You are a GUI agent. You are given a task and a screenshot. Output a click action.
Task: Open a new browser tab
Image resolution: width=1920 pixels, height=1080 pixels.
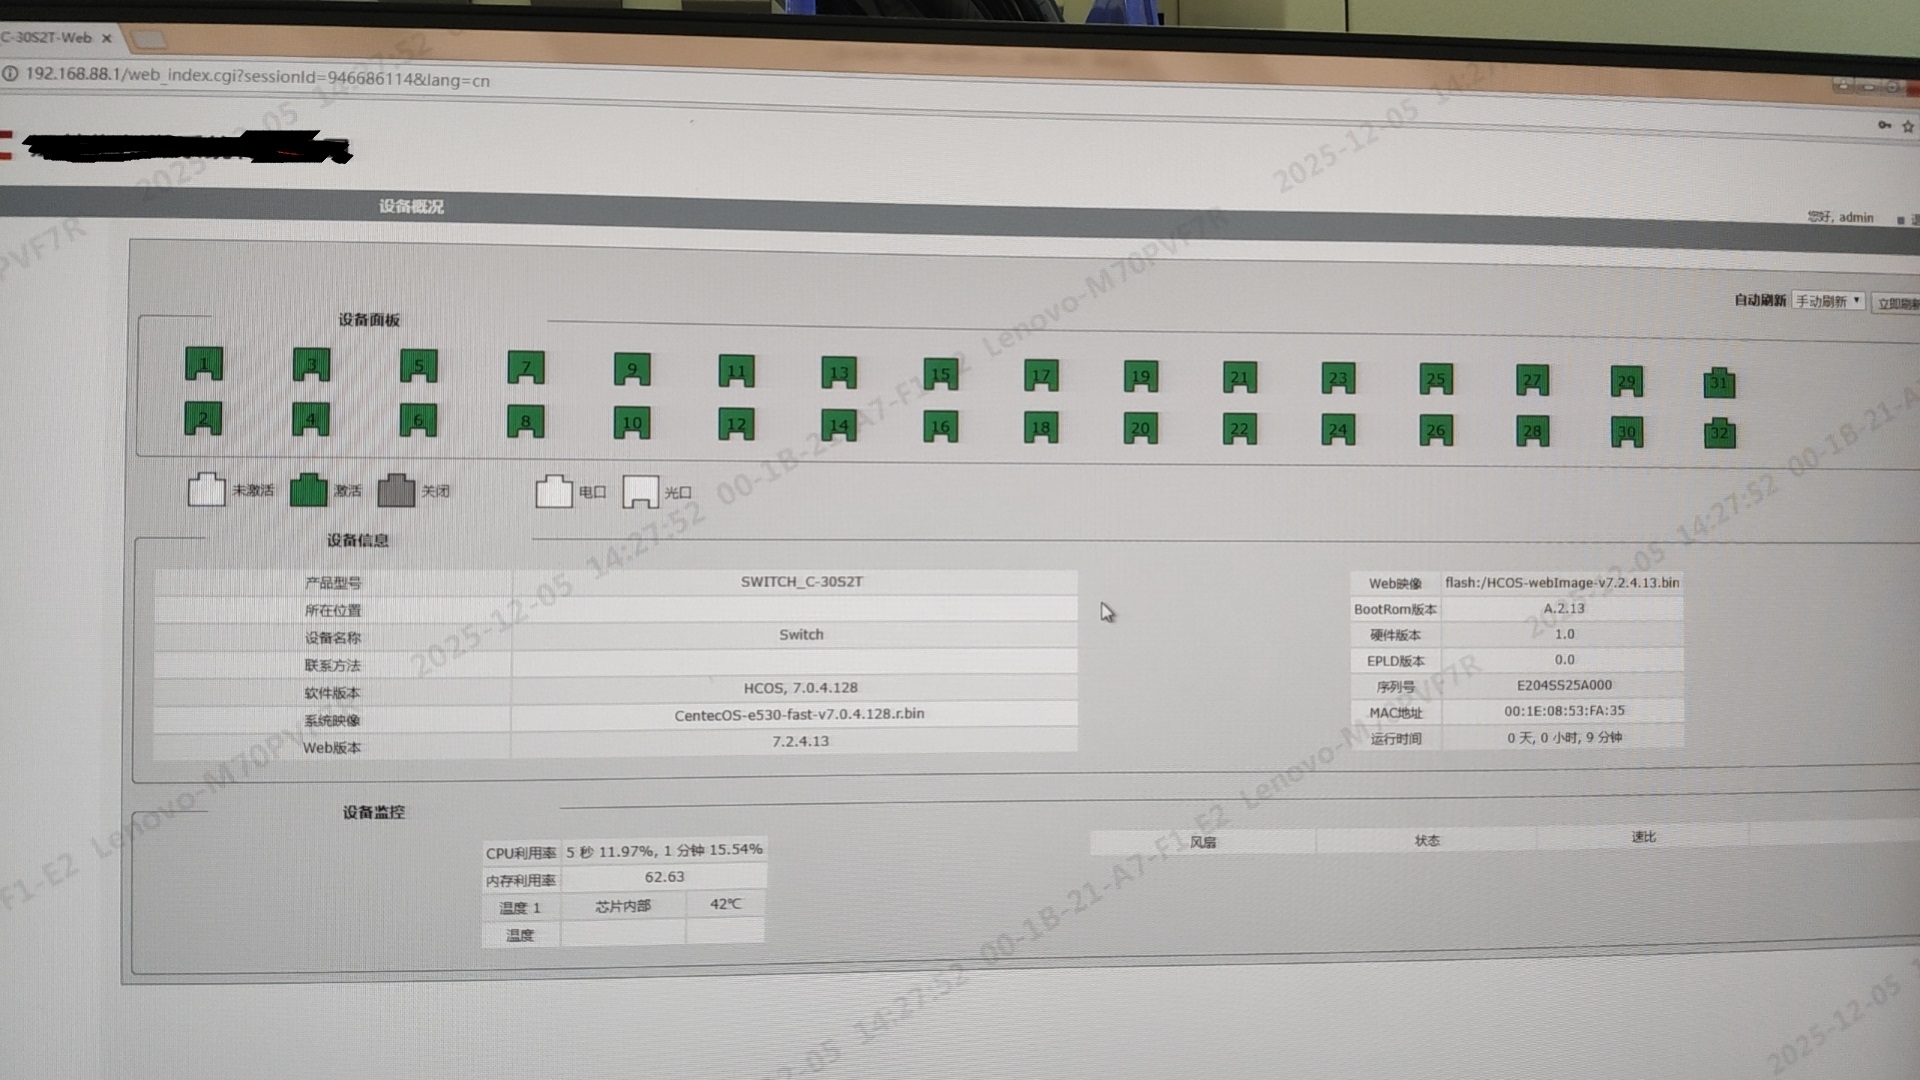(x=150, y=39)
